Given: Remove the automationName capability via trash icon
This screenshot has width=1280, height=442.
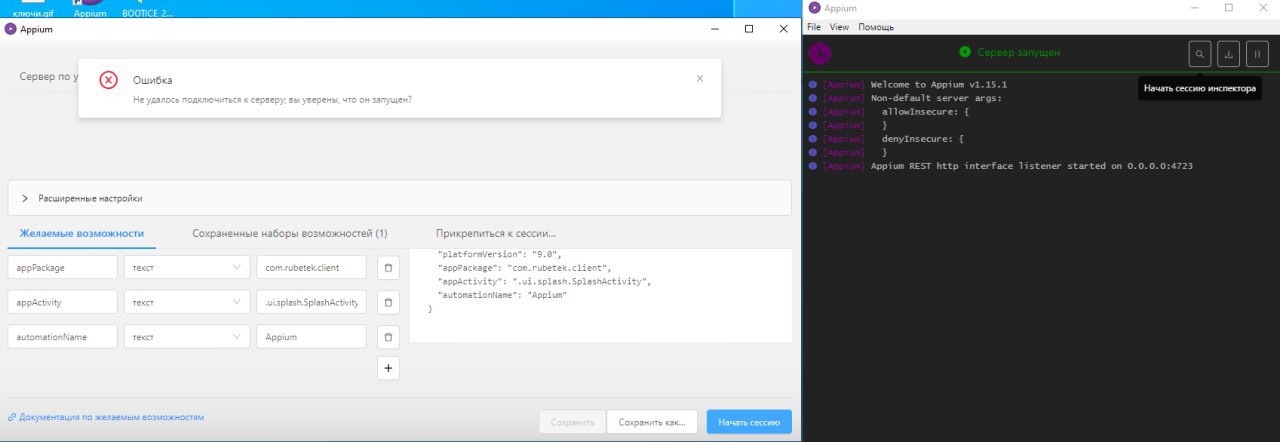Looking at the screenshot, I should 388,337.
